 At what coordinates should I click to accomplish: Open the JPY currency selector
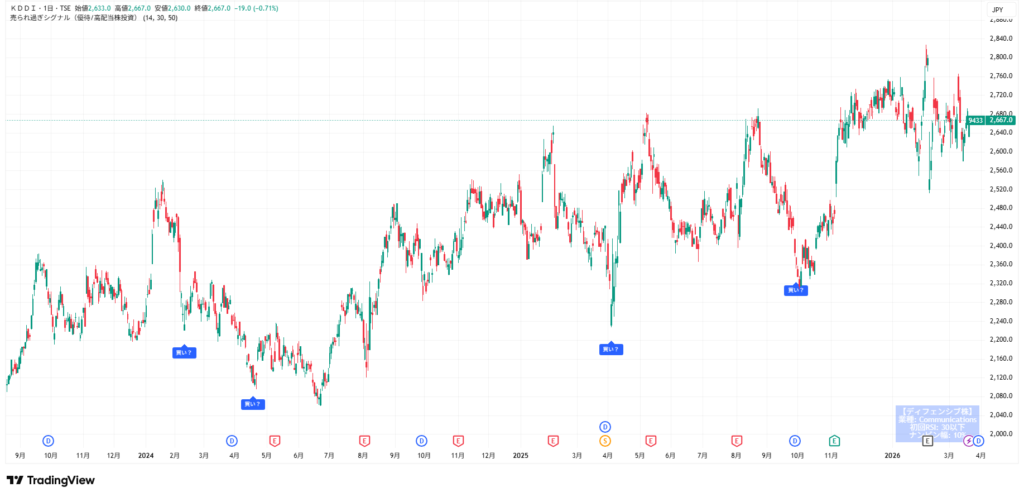click(996, 9)
